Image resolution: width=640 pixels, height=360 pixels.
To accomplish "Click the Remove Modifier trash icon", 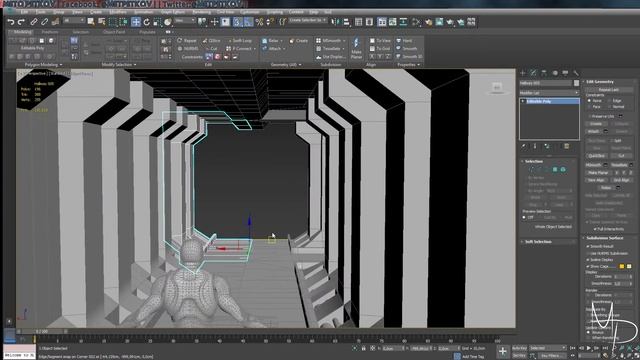I will tap(567, 146).
